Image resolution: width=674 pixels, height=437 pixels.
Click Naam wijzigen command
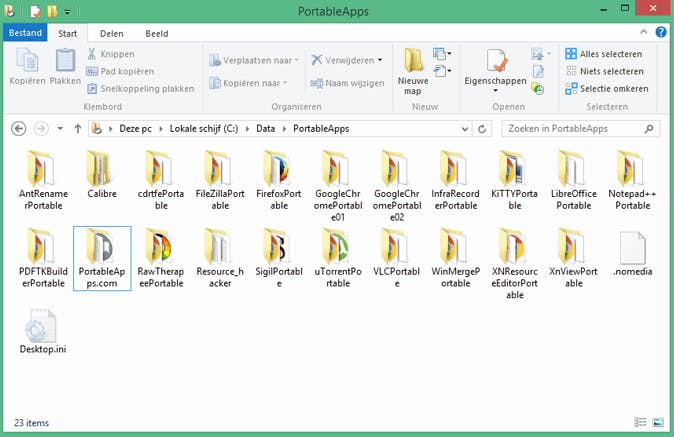[347, 83]
